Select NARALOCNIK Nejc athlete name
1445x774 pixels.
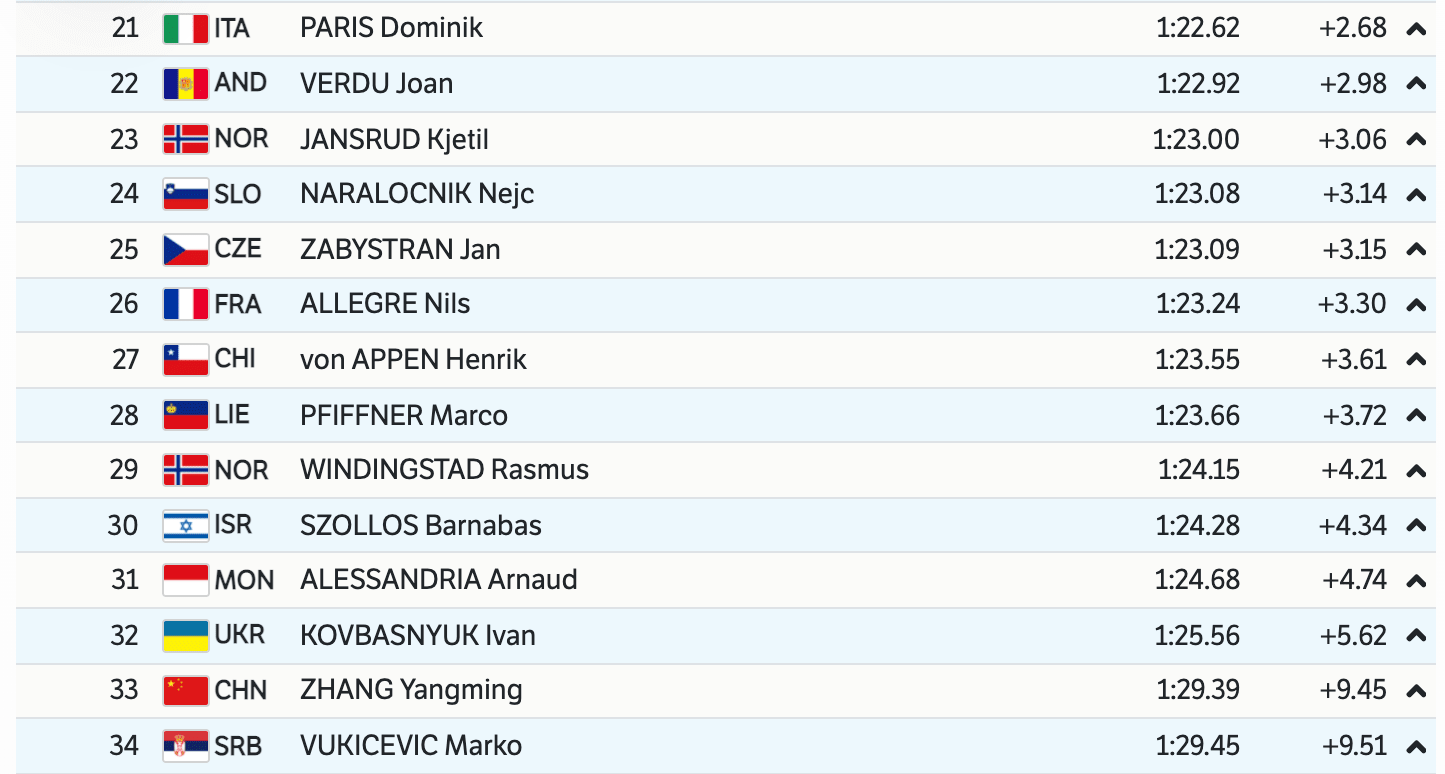(x=417, y=193)
